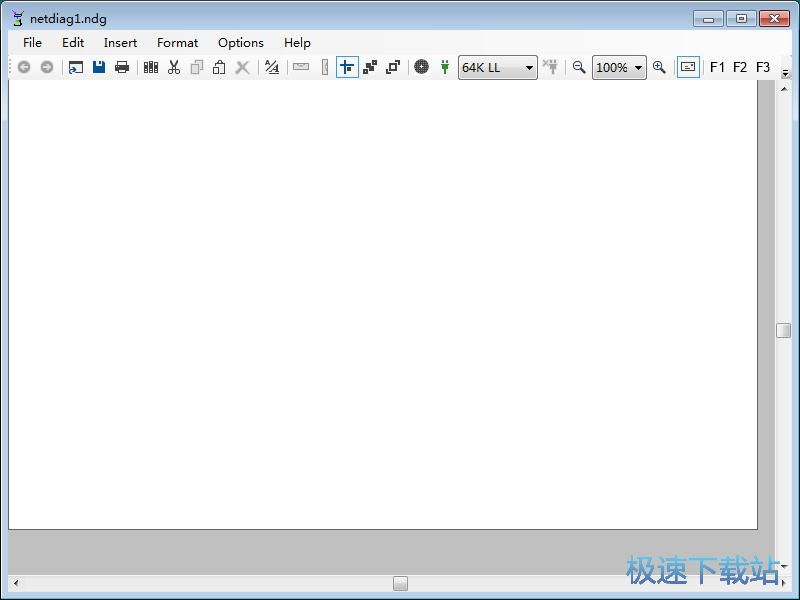Click the blue floppy disk Save icon
Image resolution: width=800 pixels, height=600 pixels.
pos(99,67)
